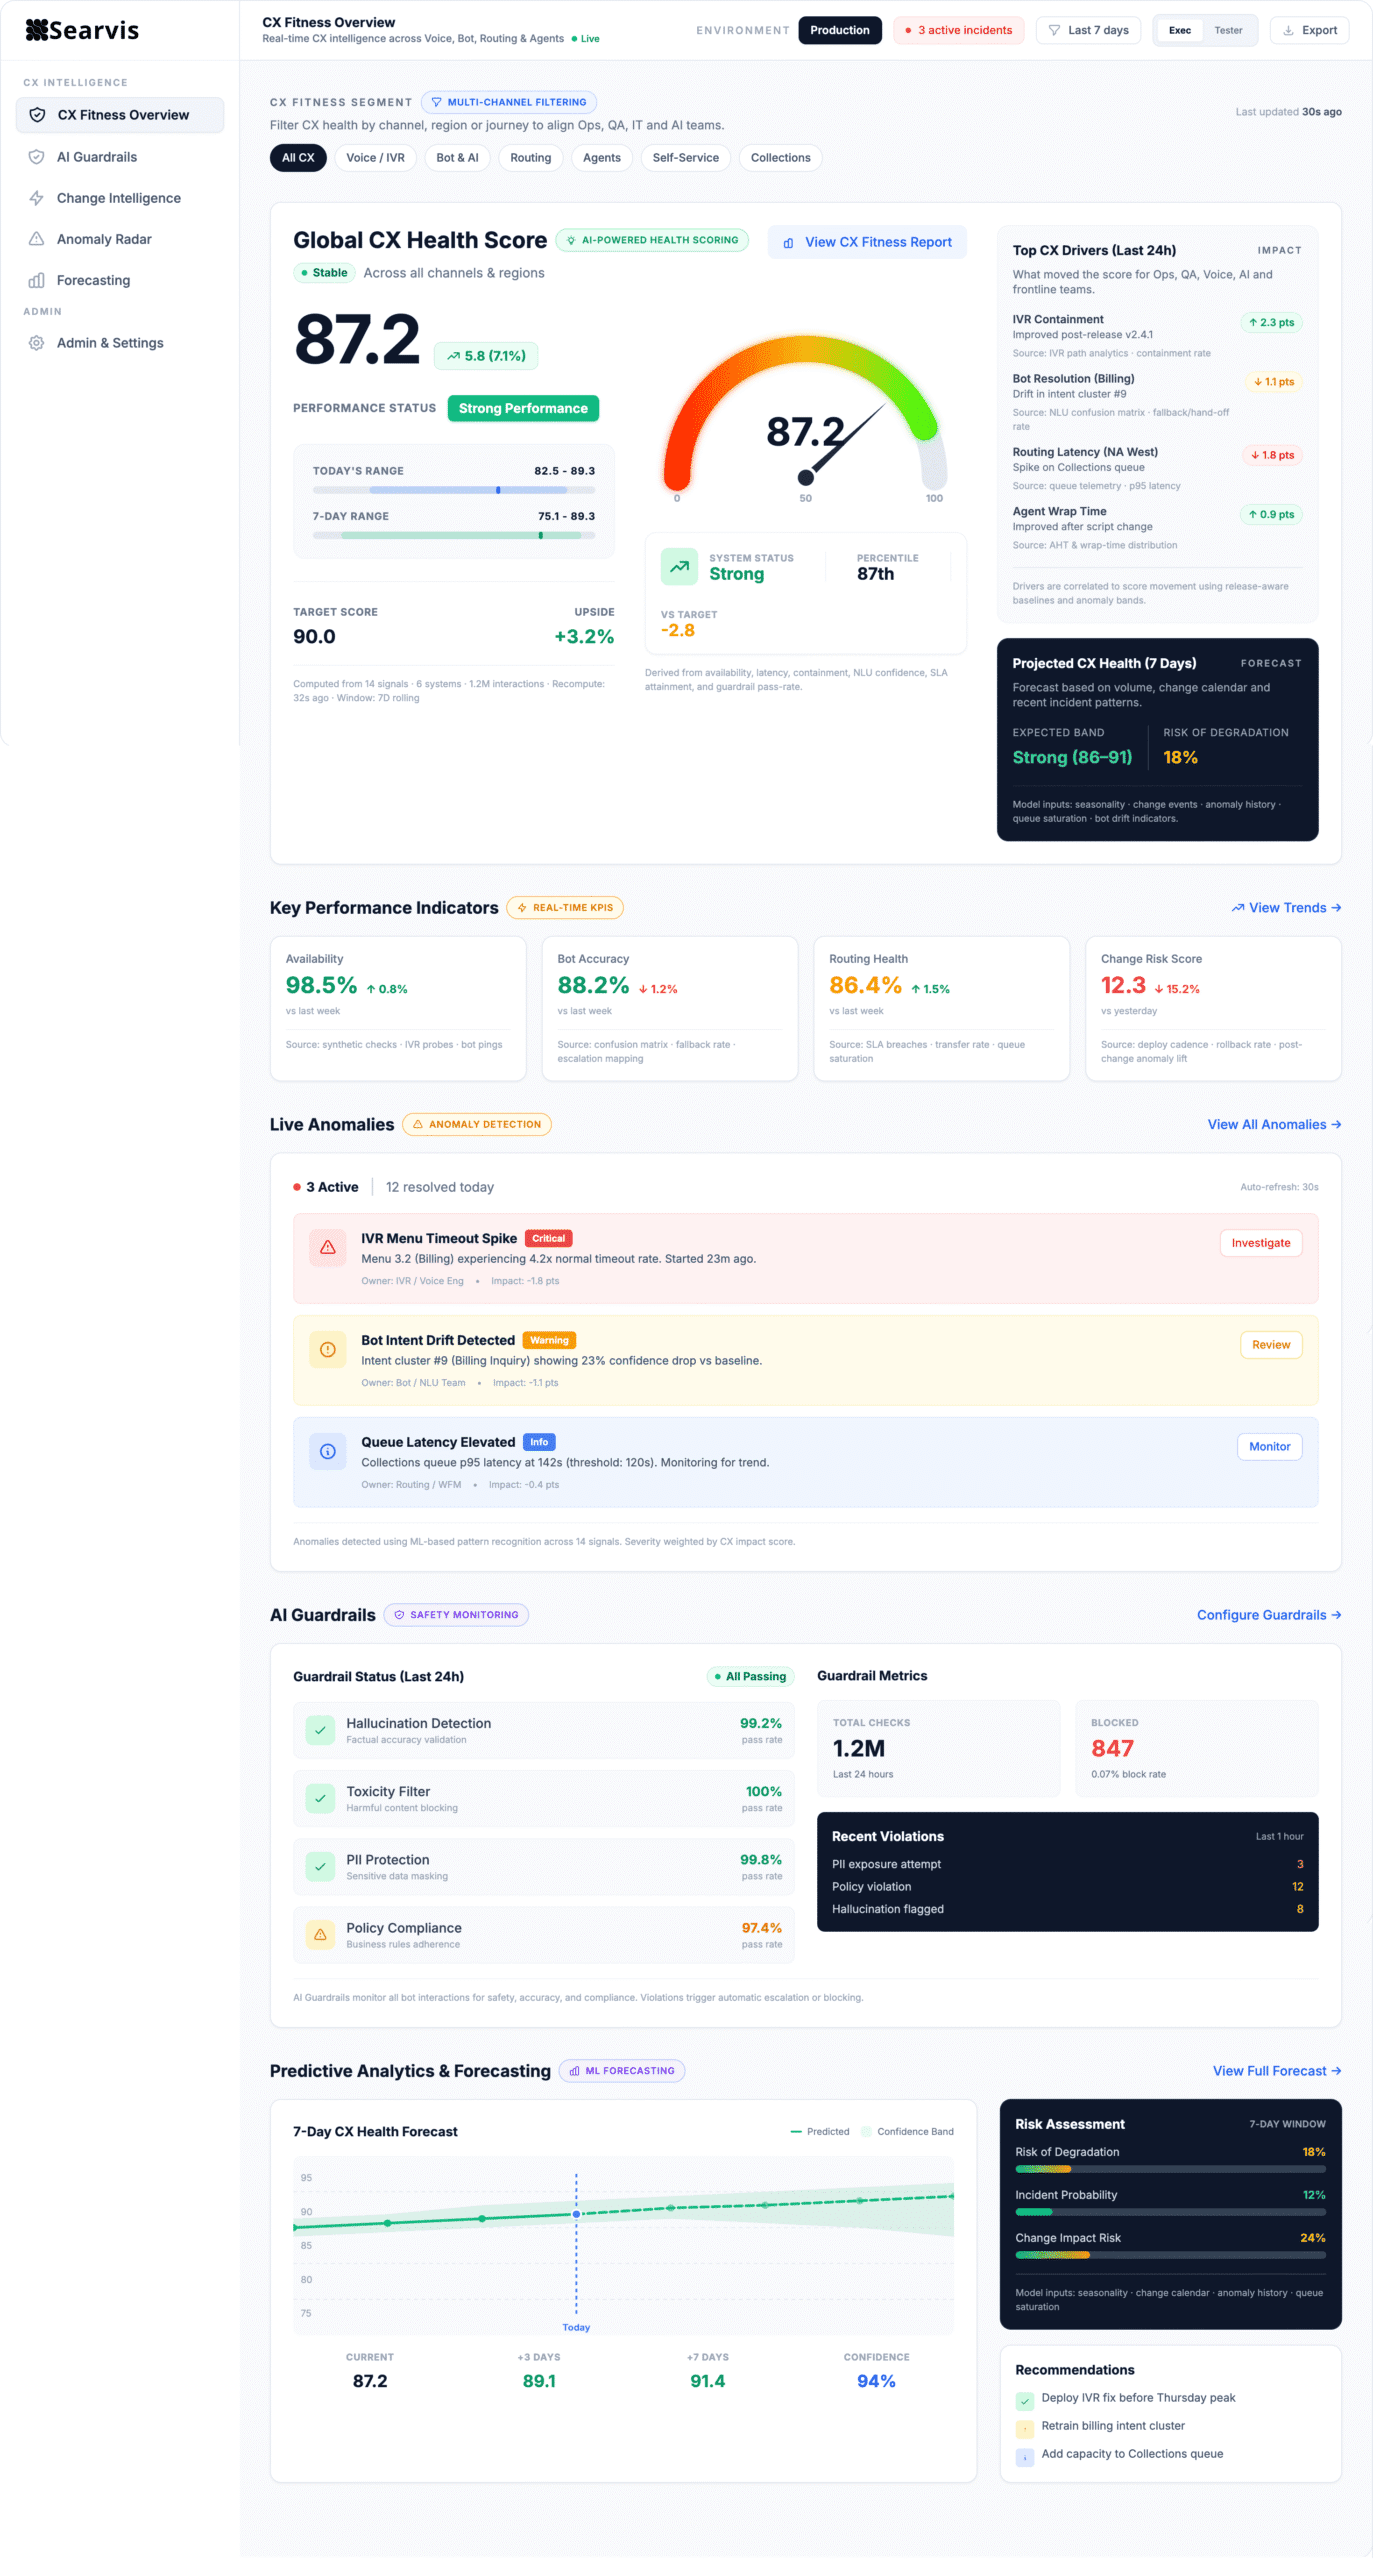The width and height of the screenshot is (1373, 2560).
Task: Click the report icon in View CX Fitness Report
Action: [788, 243]
